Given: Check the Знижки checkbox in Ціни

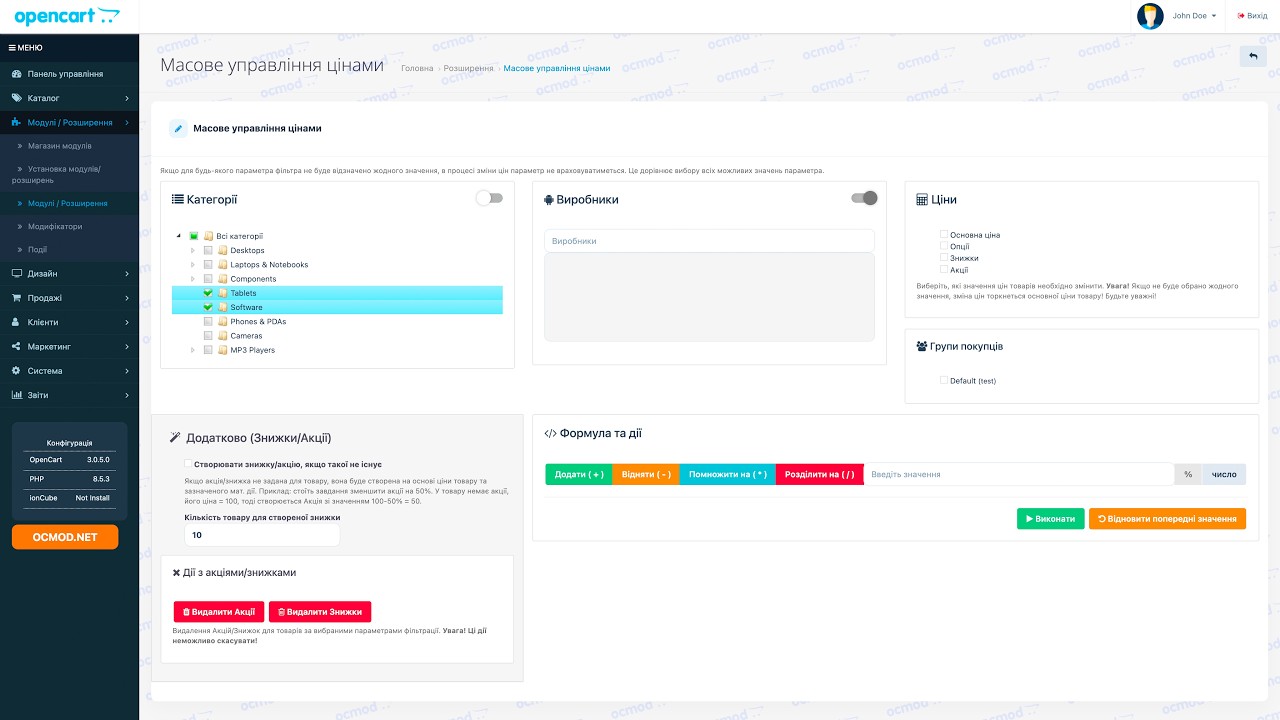Looking at the screenshot, I should tap(943, 258).
